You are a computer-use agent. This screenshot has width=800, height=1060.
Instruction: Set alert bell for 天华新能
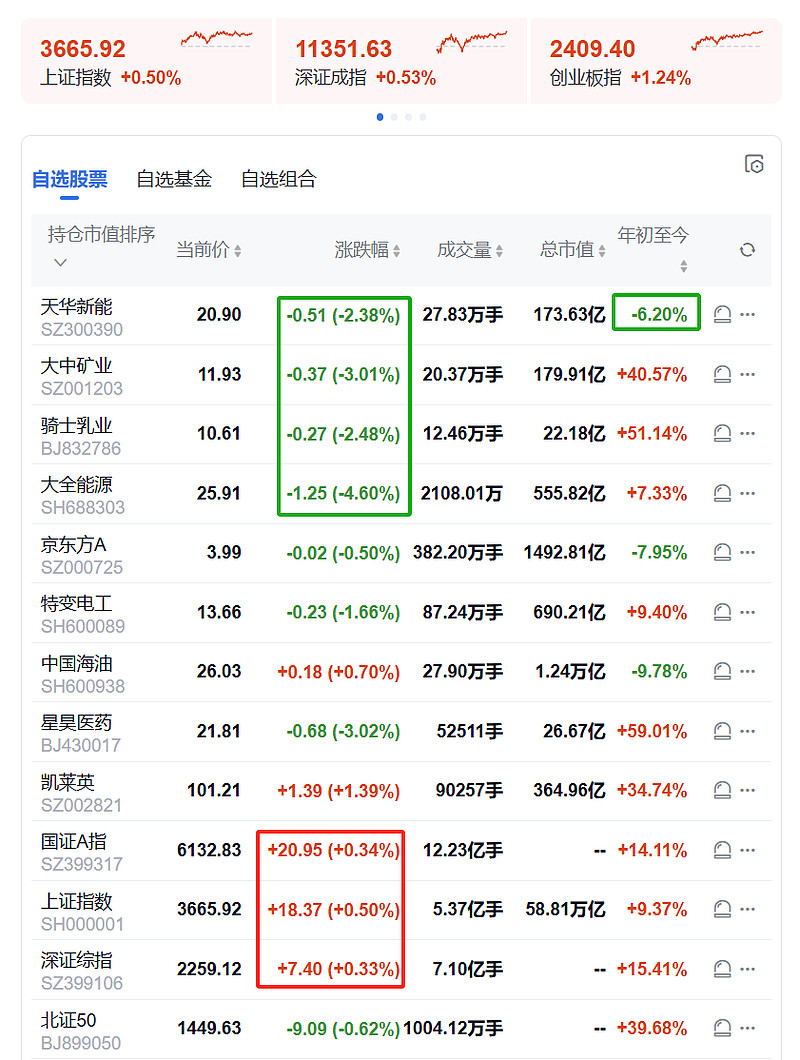point(722,314)
